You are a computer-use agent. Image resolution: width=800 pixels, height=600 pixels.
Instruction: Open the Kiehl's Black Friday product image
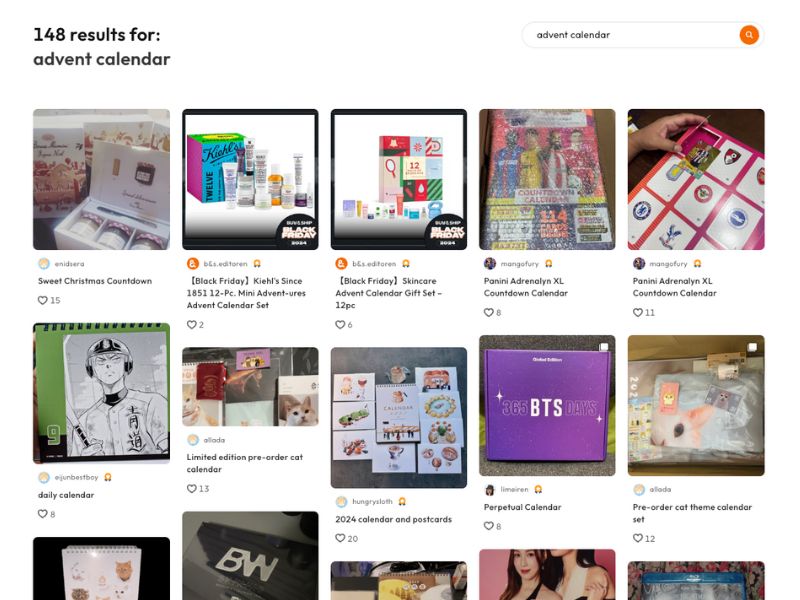(250, 179)
